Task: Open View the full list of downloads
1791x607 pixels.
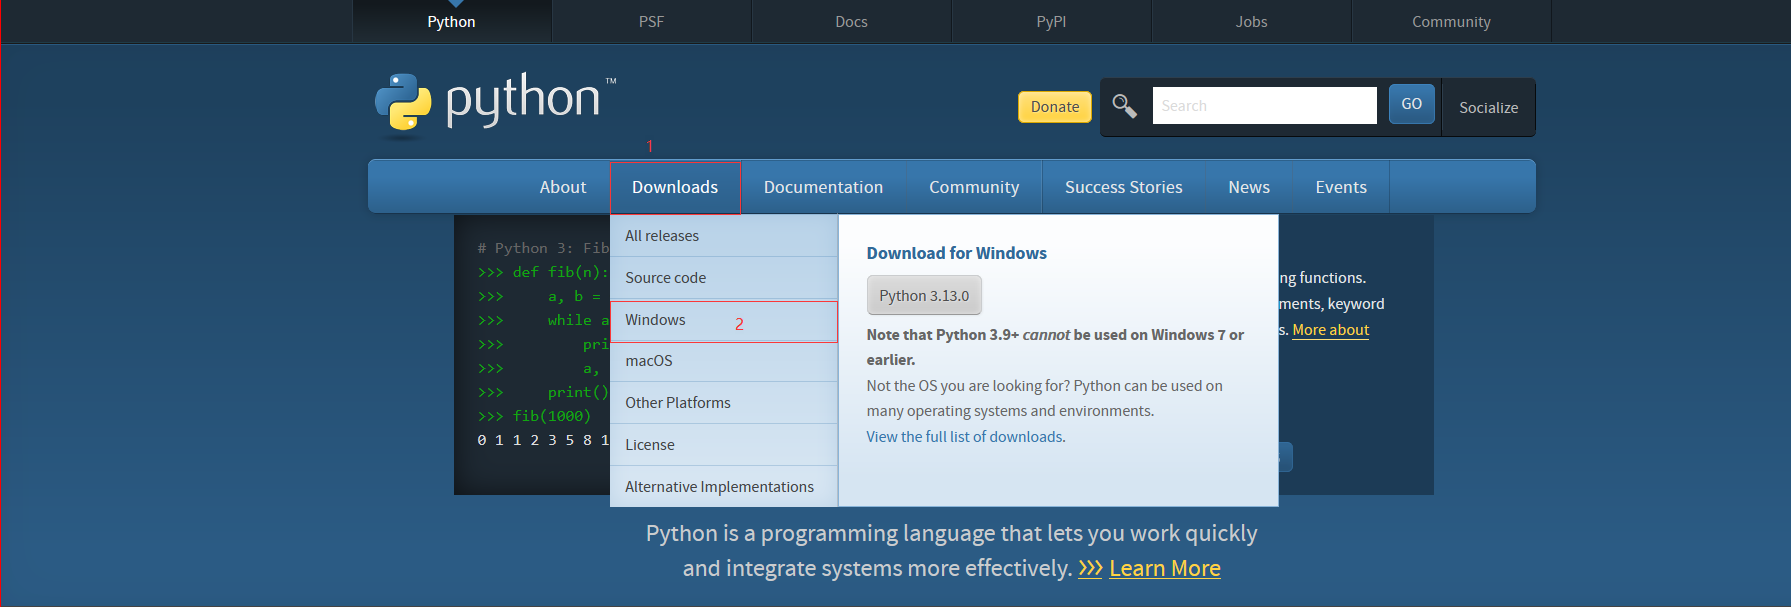Action: (x=965, y=437)
